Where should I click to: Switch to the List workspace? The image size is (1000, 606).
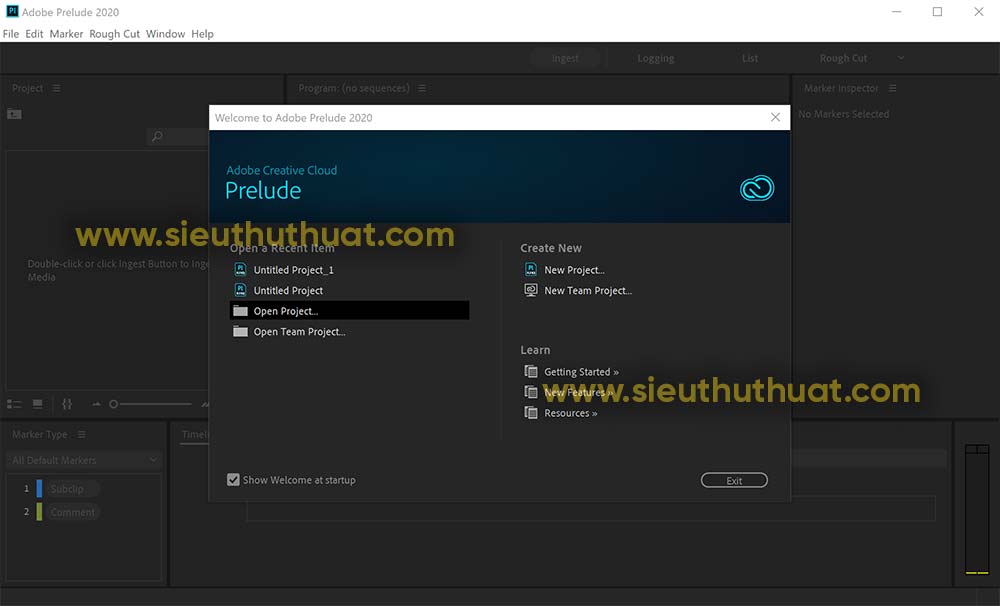[x=750, y=58]
